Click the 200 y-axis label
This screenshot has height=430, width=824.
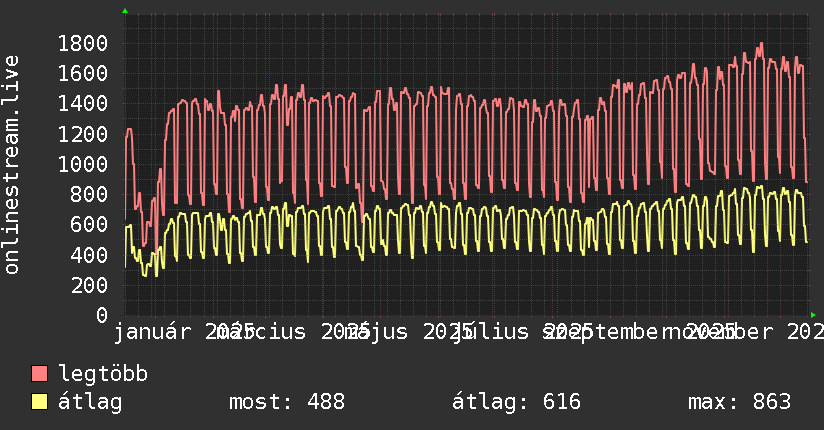pyautogui.click(x=89, y=285)
